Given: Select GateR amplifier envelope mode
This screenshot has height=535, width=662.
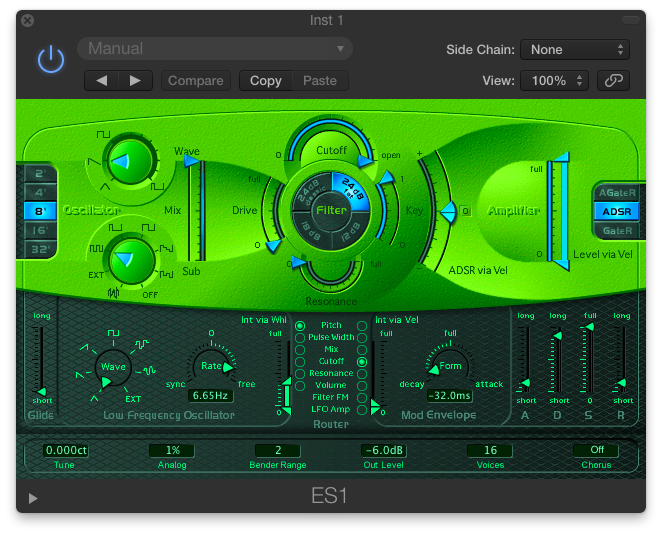Looking at the screenshot, I should 617,230.
